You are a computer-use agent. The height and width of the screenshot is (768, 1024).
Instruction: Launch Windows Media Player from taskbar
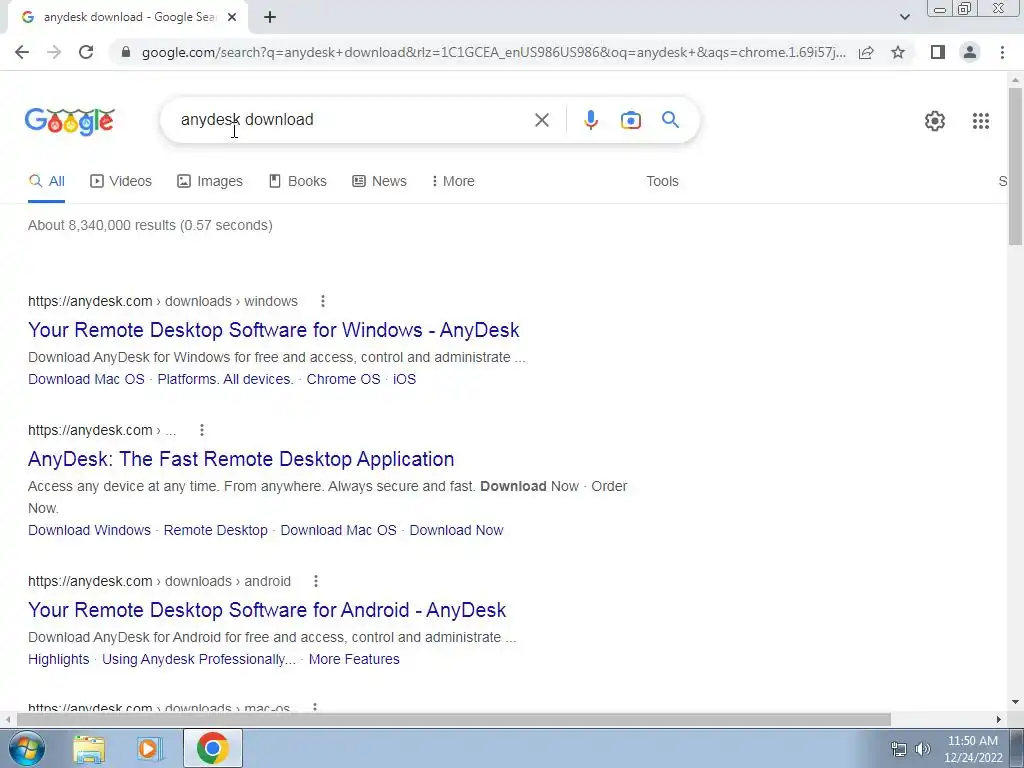click(x=149, y=749)
